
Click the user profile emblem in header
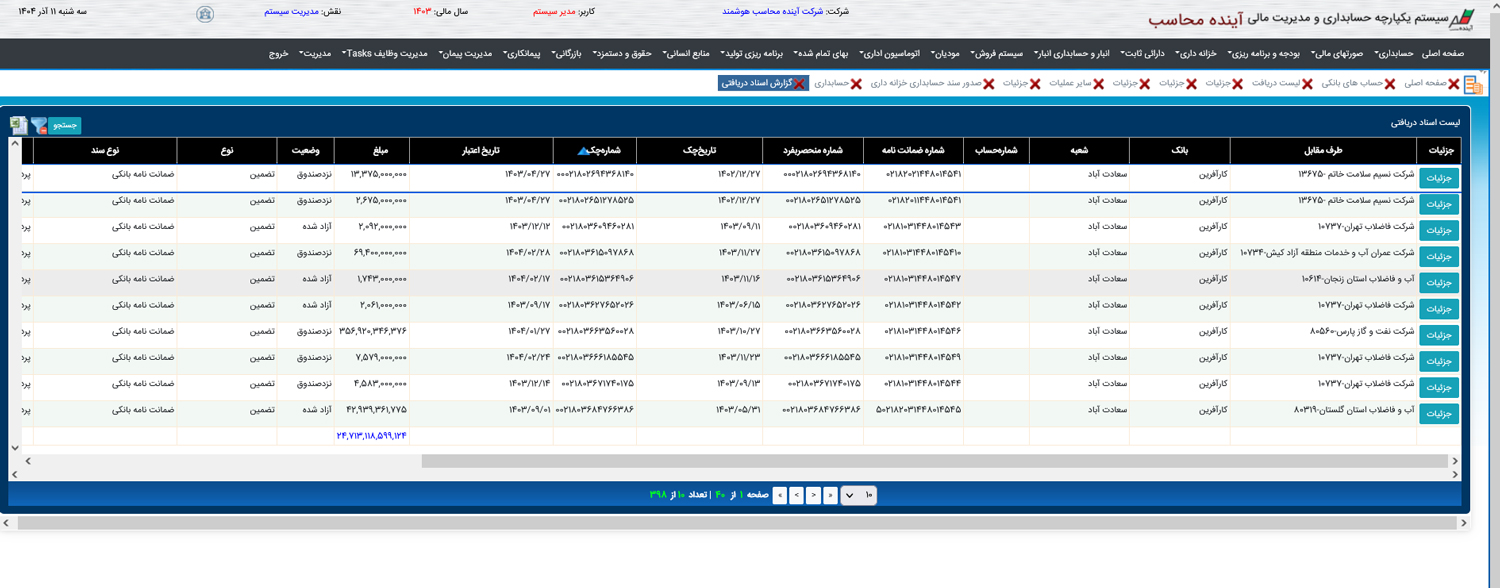[x=205, y=14]
